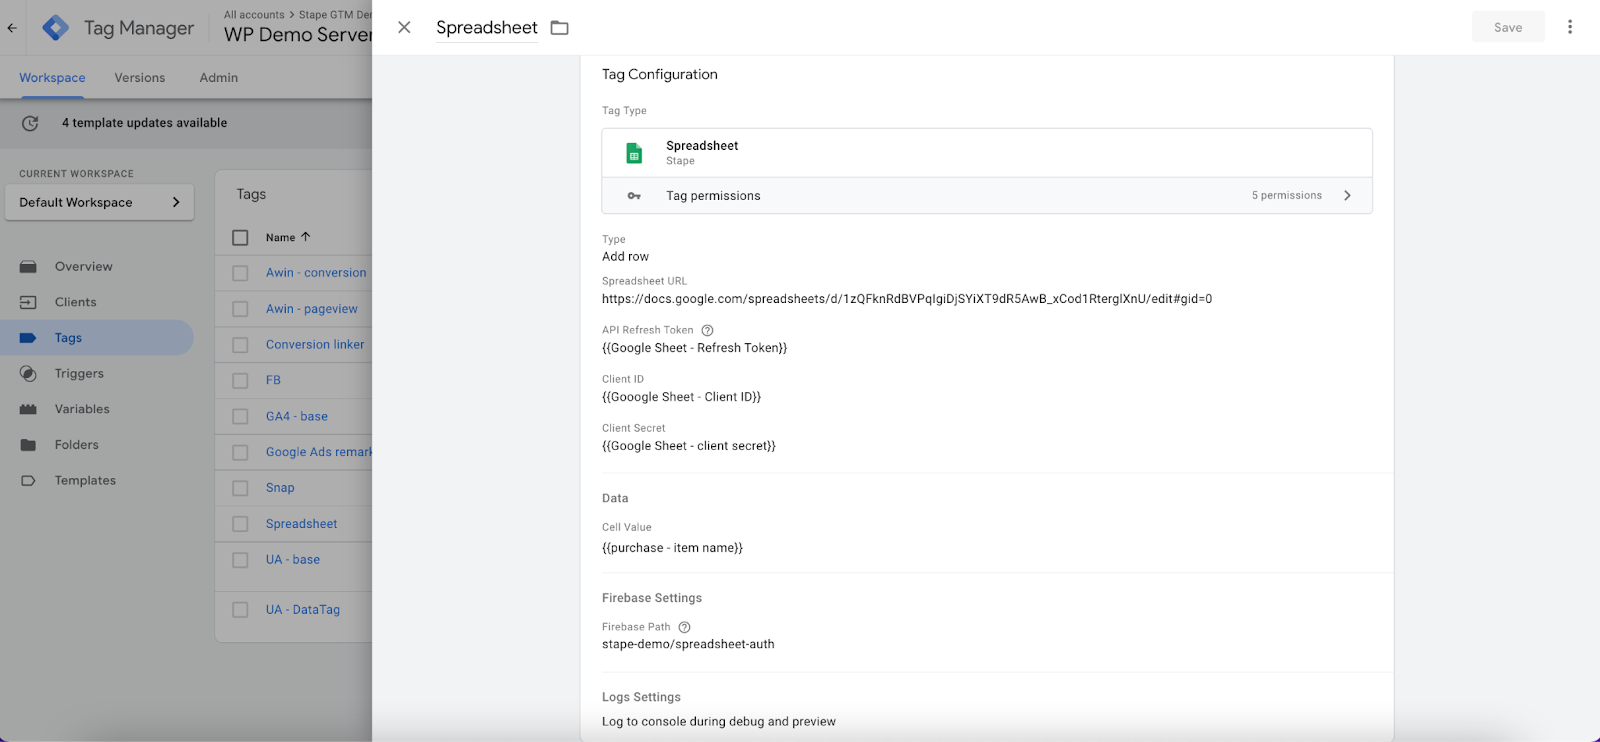Image resolution: width=1600 pixels, height=742 pixels.
Task: Open the Awin - conversion tag link
Action: [316, 273]
